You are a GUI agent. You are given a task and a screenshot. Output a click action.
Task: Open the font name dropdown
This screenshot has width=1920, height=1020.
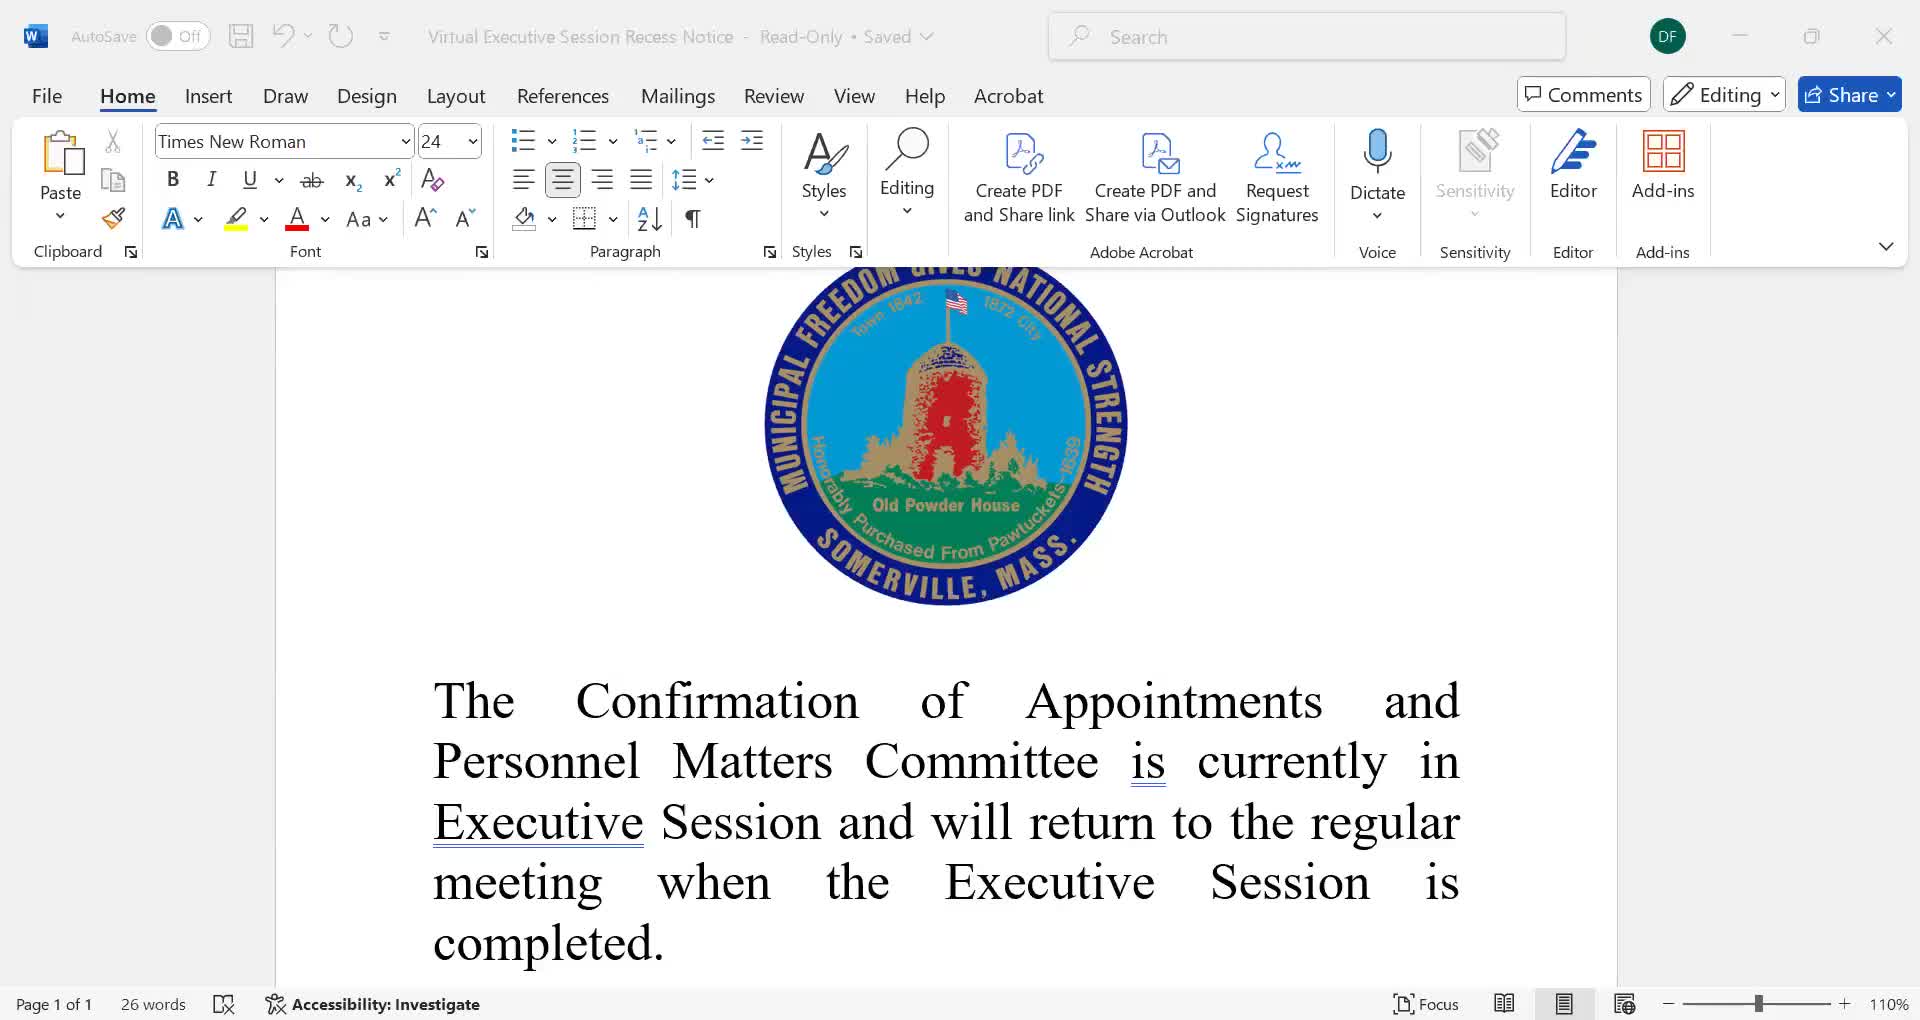[405, 142]
